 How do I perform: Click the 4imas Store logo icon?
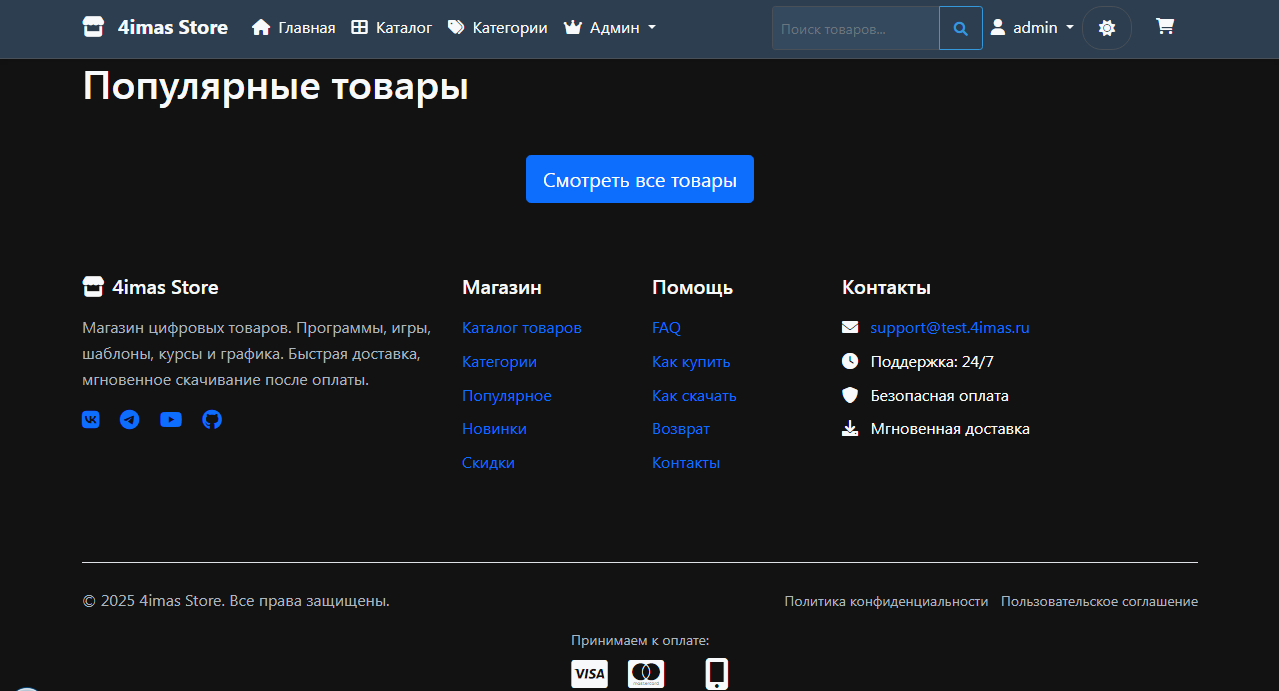click(x=93, y=26)
